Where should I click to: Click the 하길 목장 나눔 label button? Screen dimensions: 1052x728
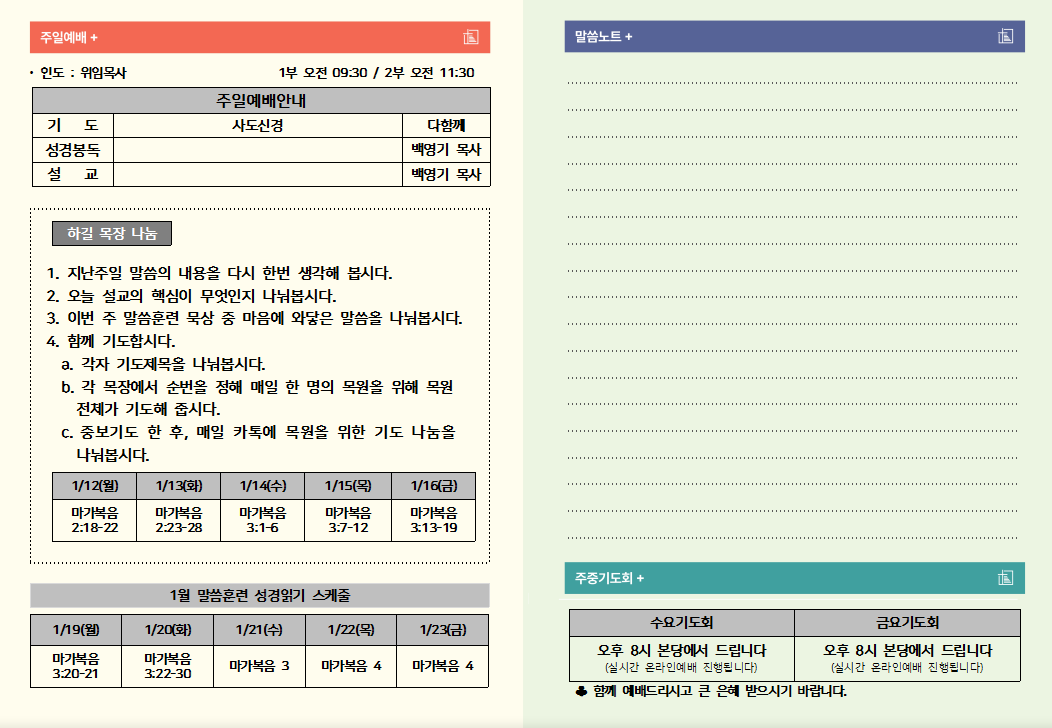(112, 233)
